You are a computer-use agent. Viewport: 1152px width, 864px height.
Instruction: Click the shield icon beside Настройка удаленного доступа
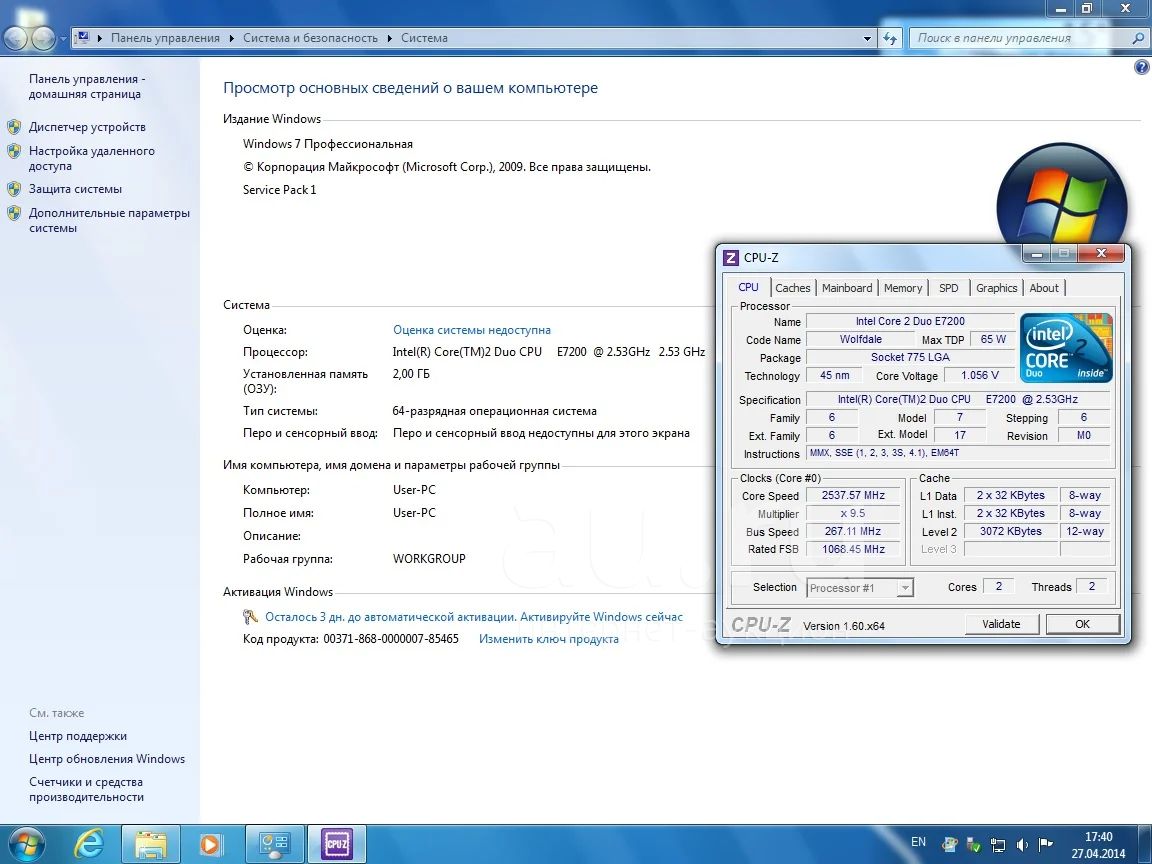point(14,151)
